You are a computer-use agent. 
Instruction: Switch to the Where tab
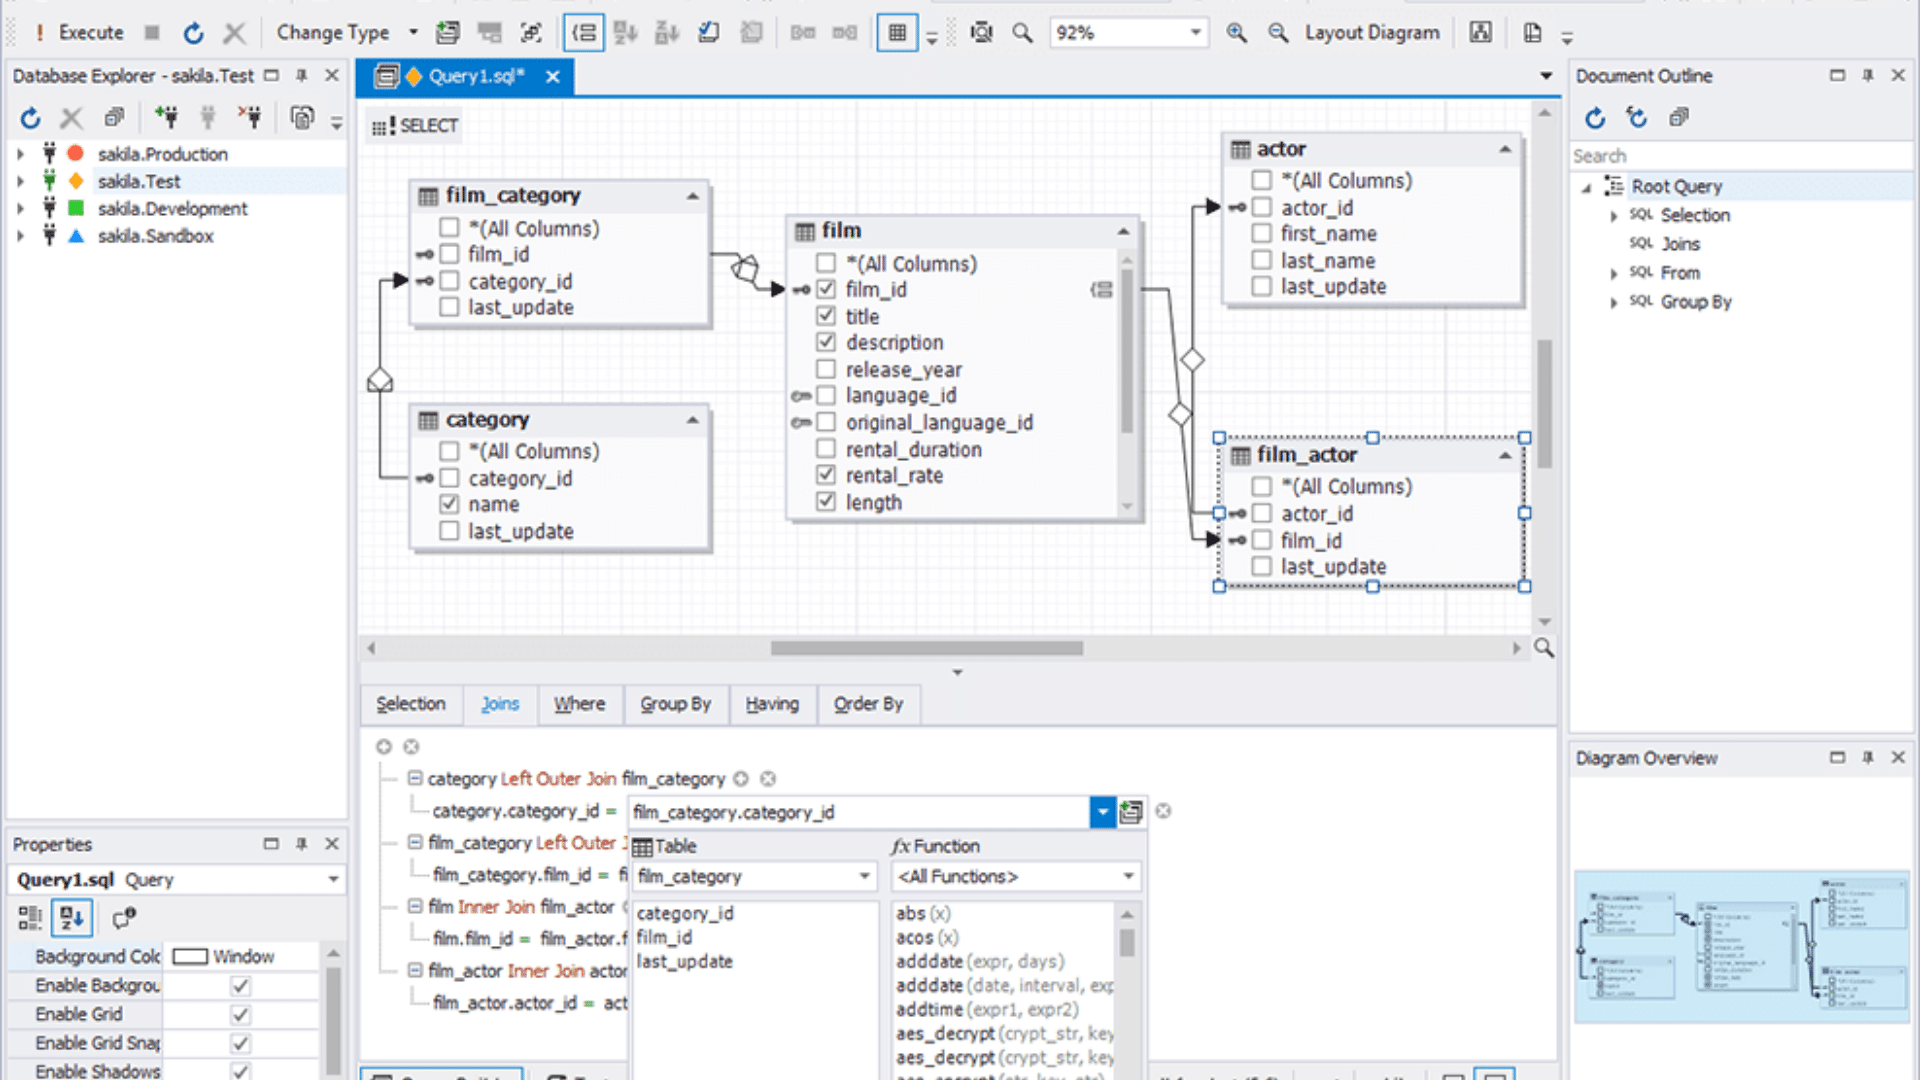click(x=580, y=703)
